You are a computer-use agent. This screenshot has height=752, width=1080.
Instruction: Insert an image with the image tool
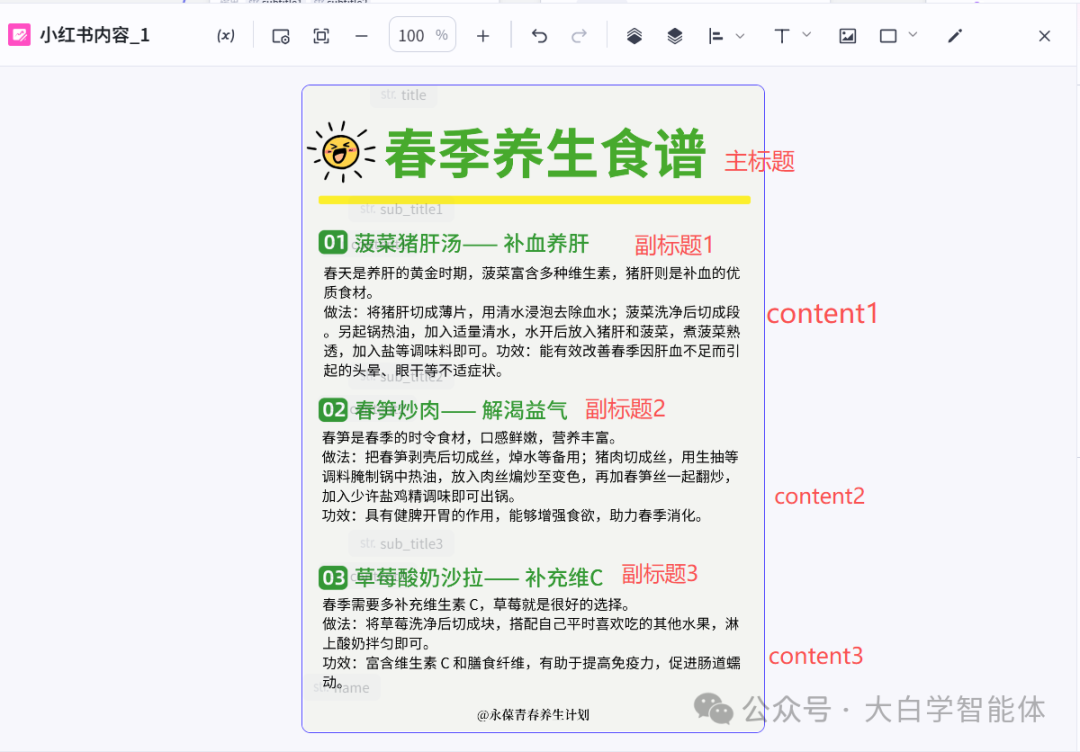pyautogui.click(x=847, y=36)
